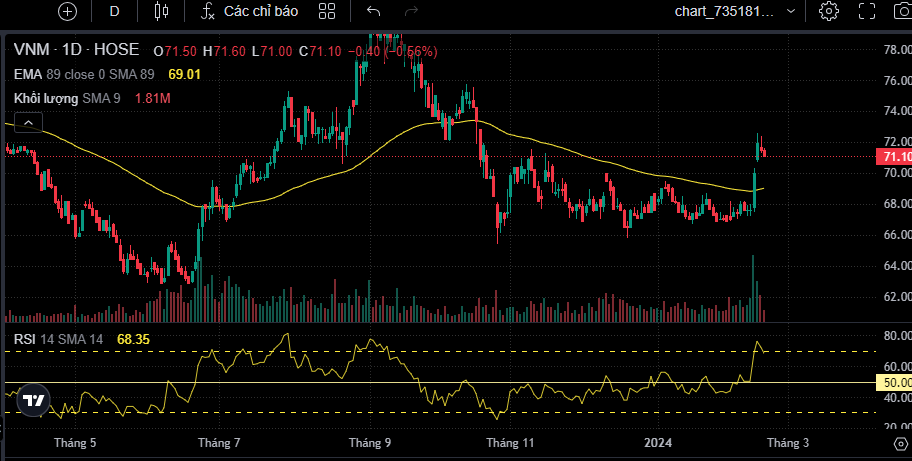Click the Tháng 11 time axis label
The width and height of the screenshot is (912, 461).
(x=510, y=443)
